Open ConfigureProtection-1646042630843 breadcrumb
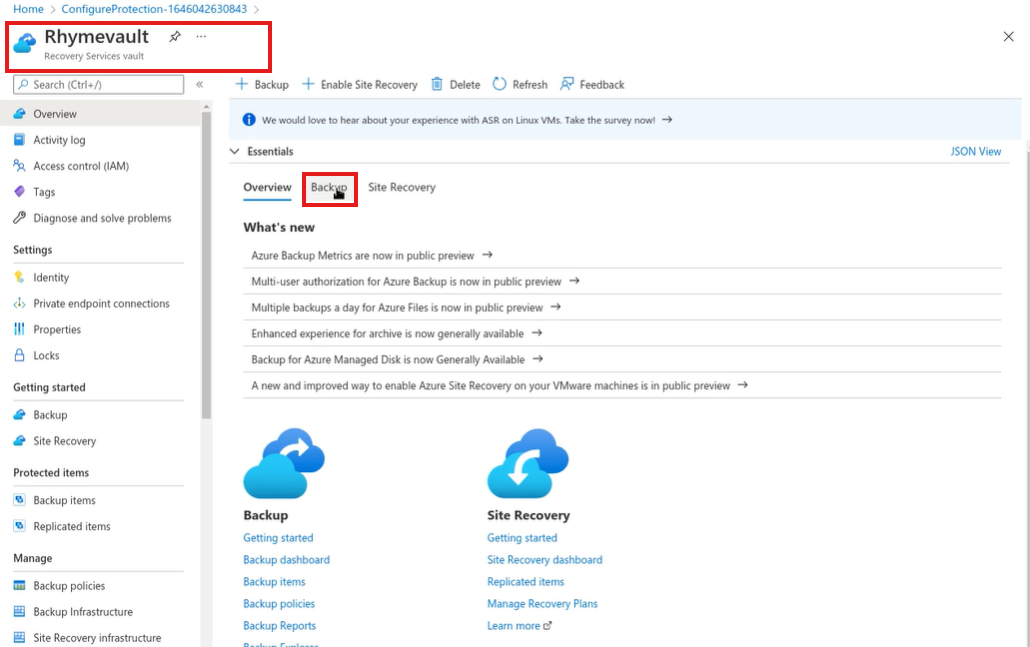The width and height of the screenshot is (1030, 647). pos(154,9)
